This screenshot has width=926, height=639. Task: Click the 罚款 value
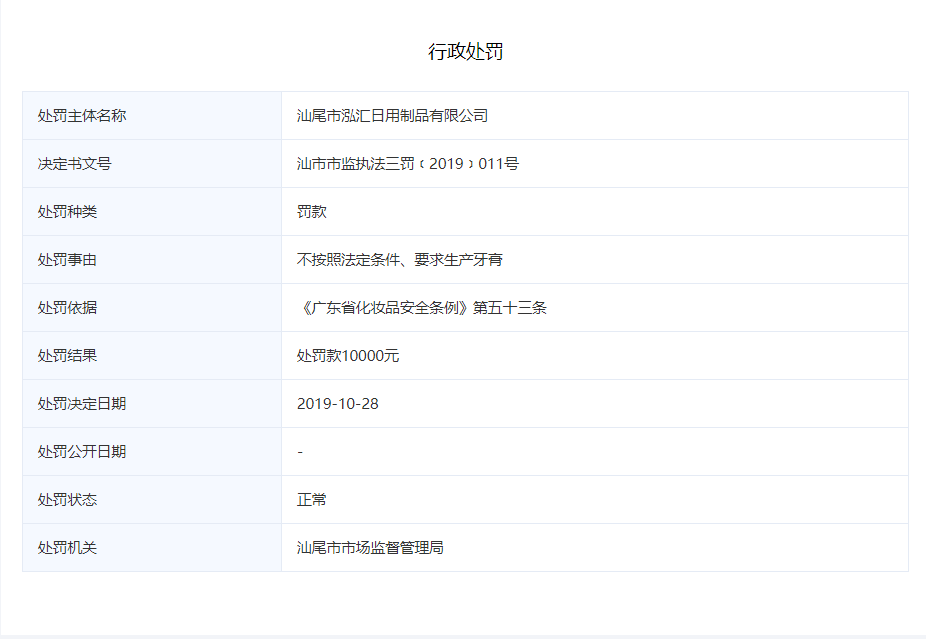(311, 211)
